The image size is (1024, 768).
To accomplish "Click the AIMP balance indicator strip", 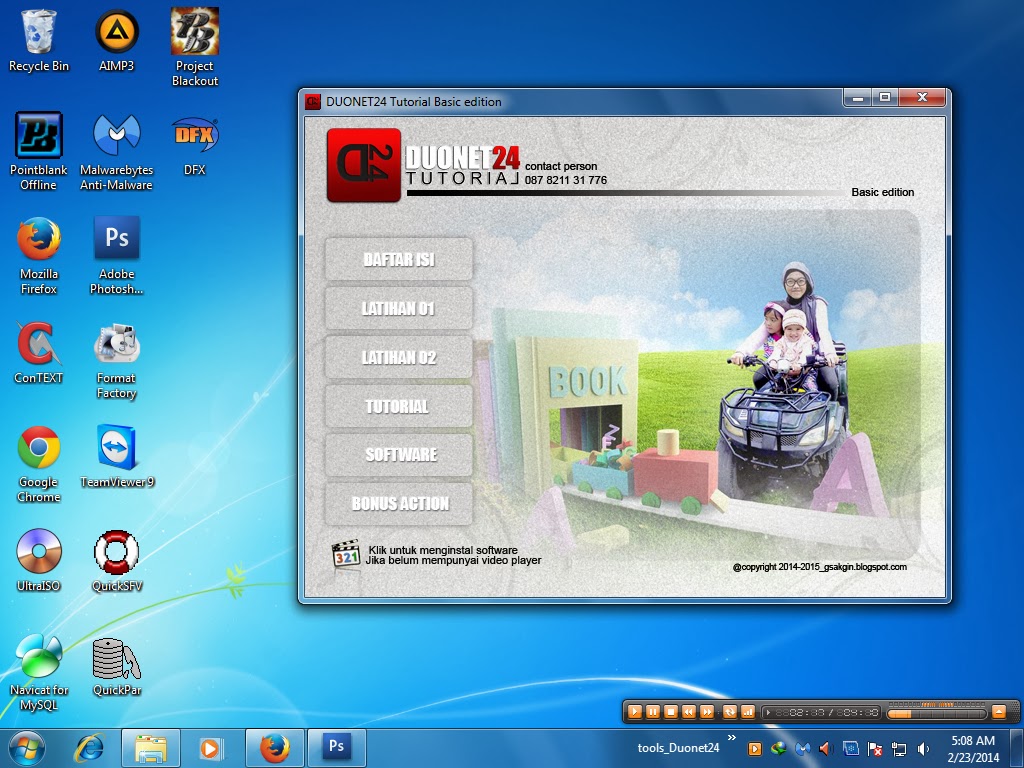I will point(936,705).
